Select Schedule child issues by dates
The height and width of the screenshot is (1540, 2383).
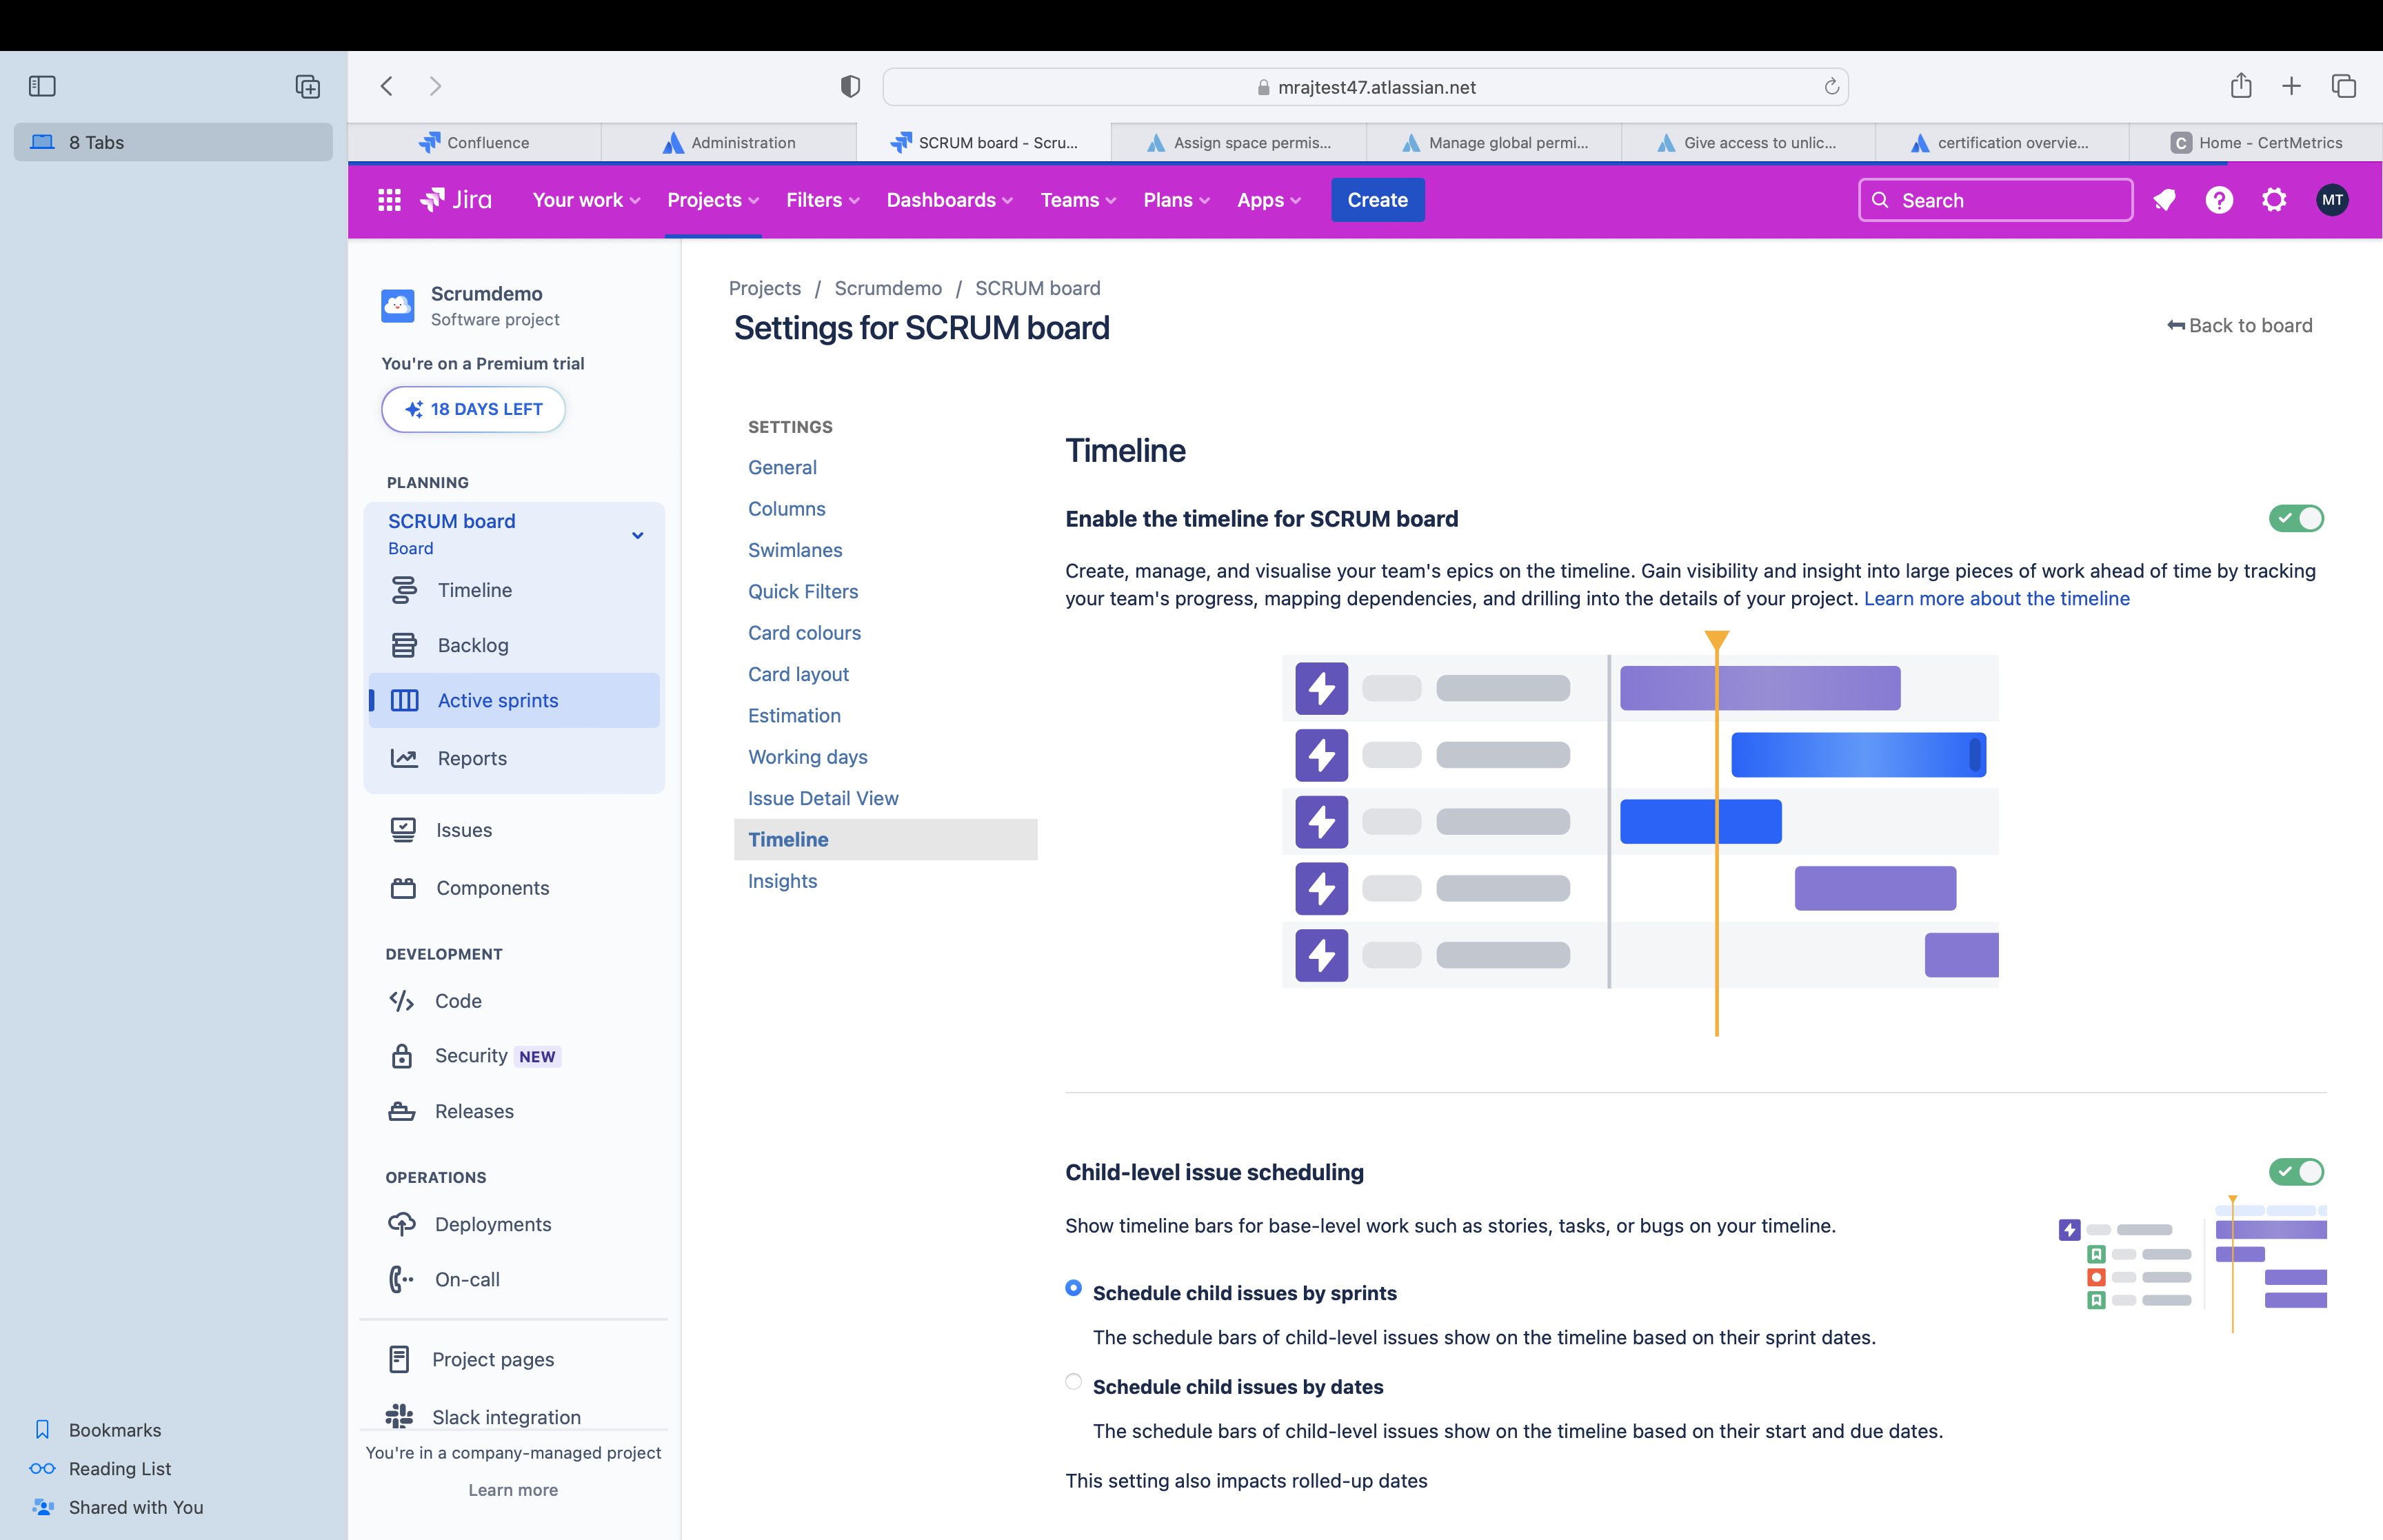(1073, 1382)
